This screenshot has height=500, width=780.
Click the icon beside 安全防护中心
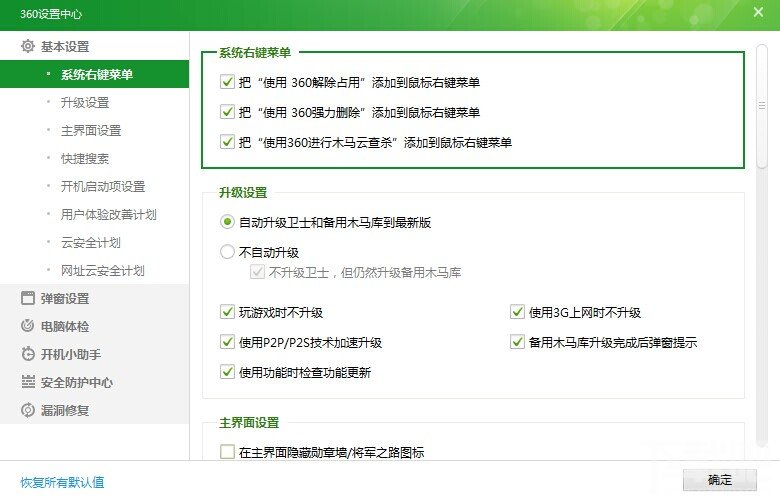(x=28, y=382)
